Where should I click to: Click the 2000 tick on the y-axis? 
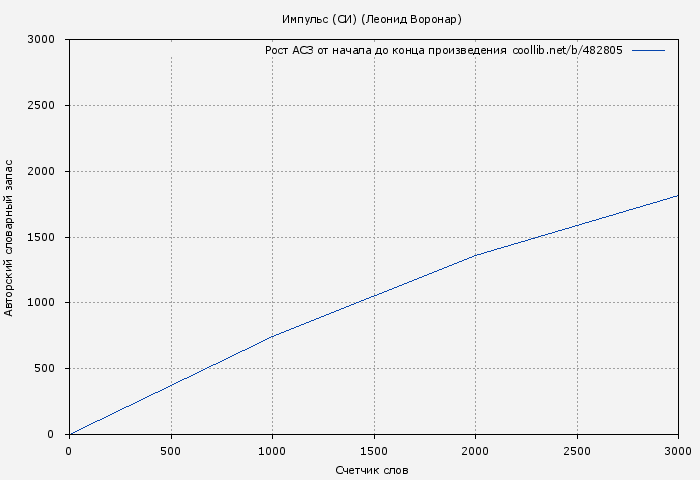coord(48,172)
